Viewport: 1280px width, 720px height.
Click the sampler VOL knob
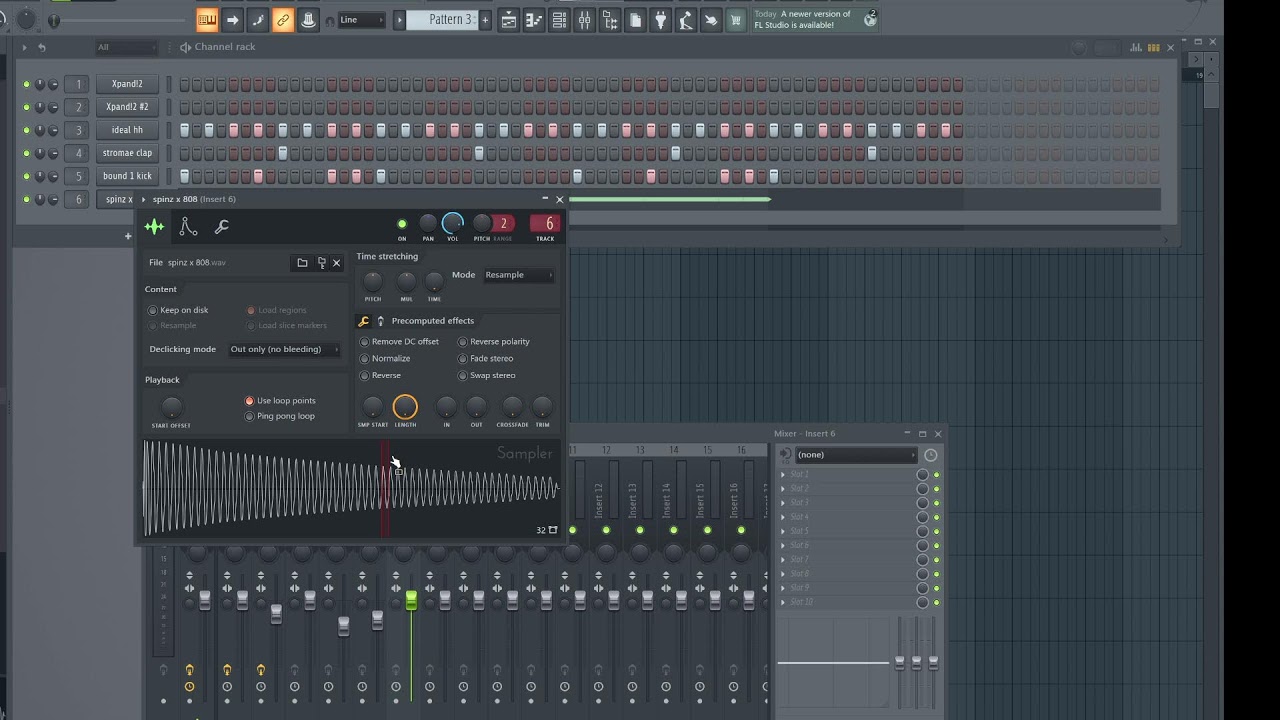(453, 224)
